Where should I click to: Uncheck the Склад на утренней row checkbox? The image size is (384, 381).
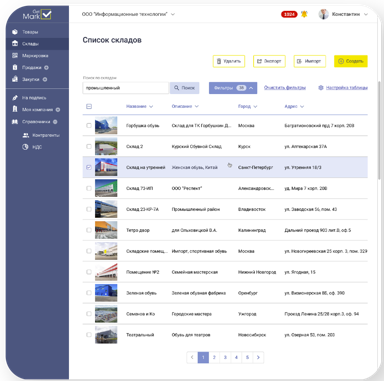coord(89,167)
